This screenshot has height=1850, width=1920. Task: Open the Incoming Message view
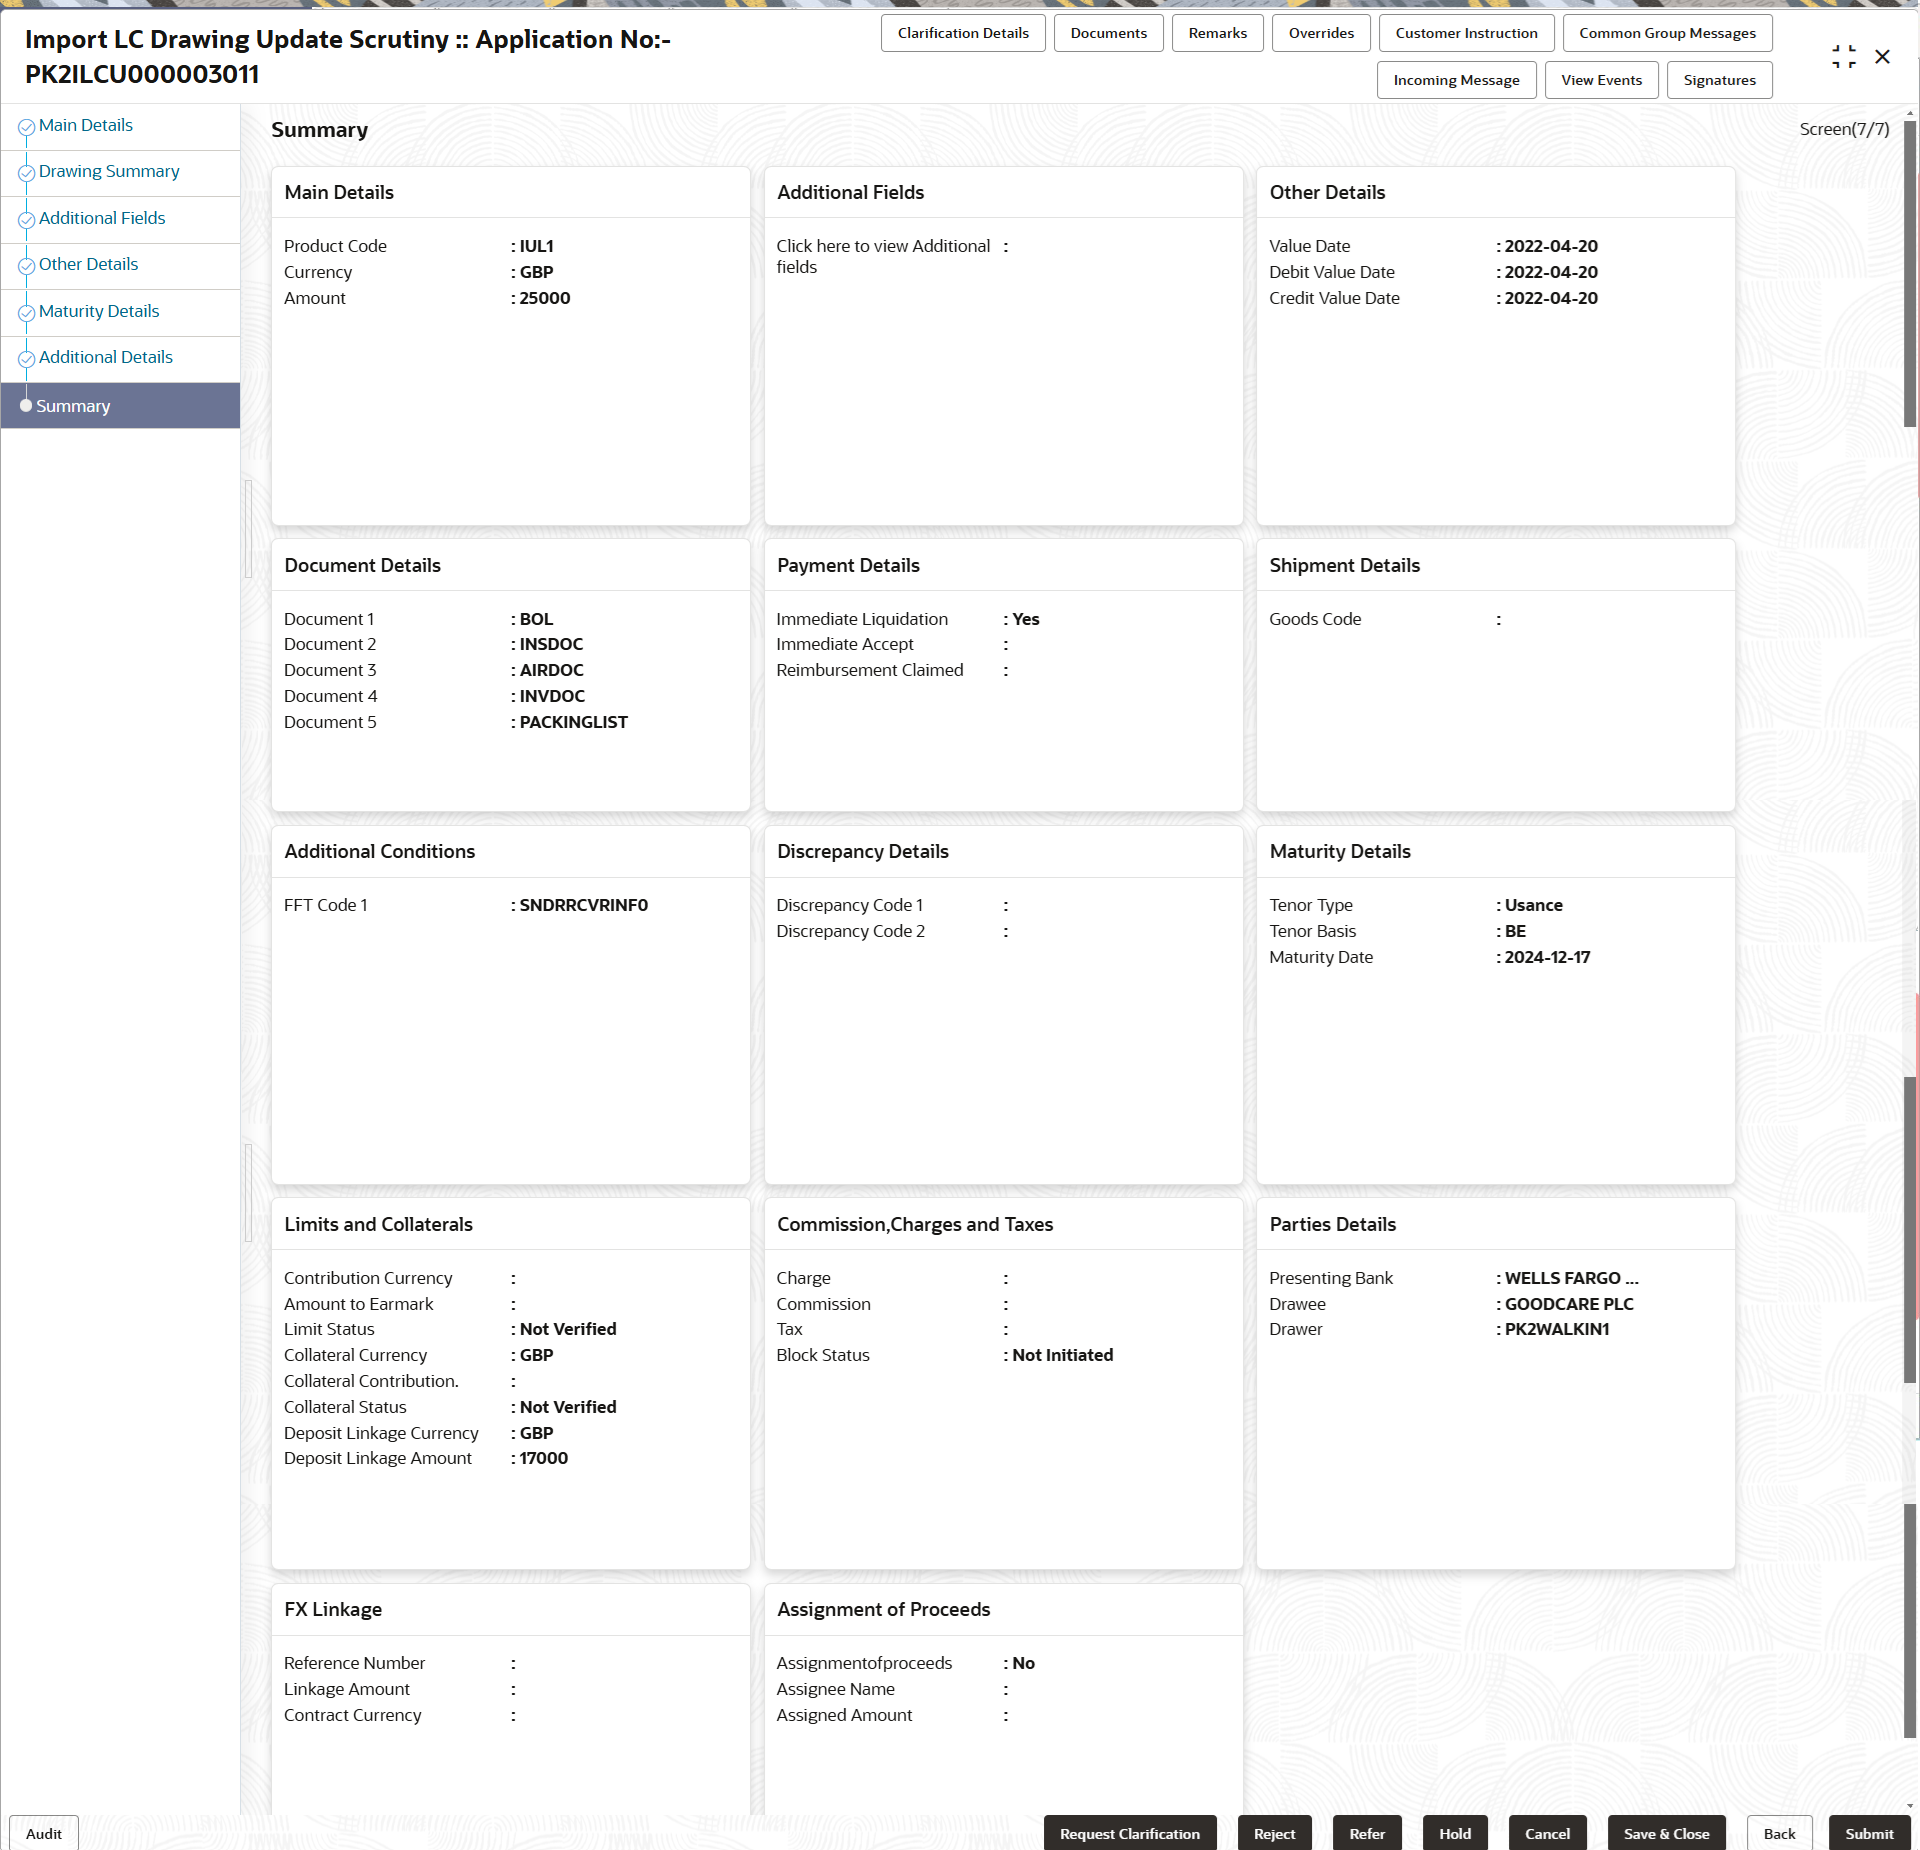(x=1456, y=80)
